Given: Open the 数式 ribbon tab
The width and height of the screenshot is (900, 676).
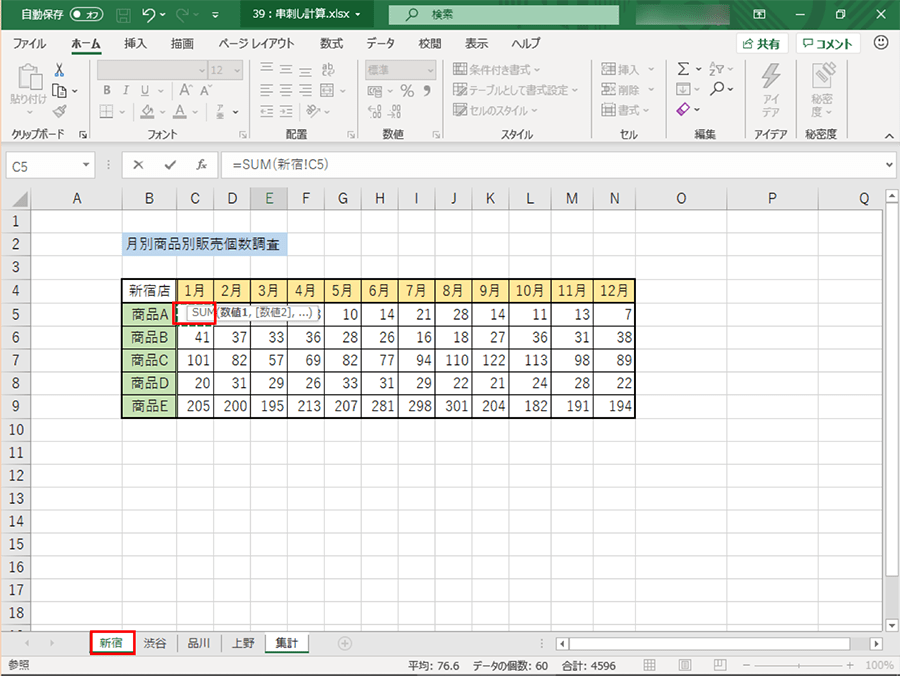Looking at the screenshot, I should [331, 44].
